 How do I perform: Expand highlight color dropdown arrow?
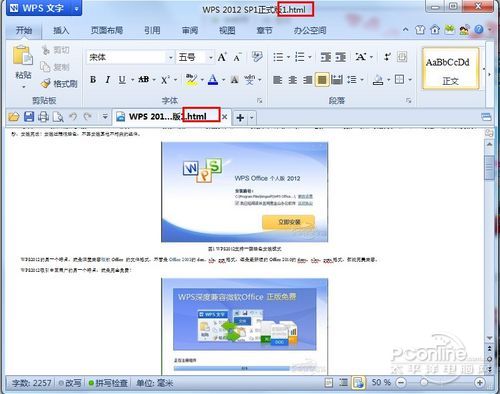tap(202, 80)
